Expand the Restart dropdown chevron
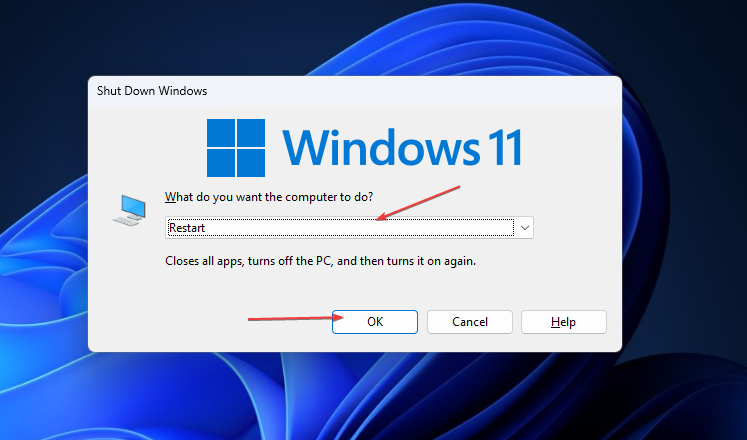This screenshot has width=747, height=440. pyautogui.click(x=525, y=228)
